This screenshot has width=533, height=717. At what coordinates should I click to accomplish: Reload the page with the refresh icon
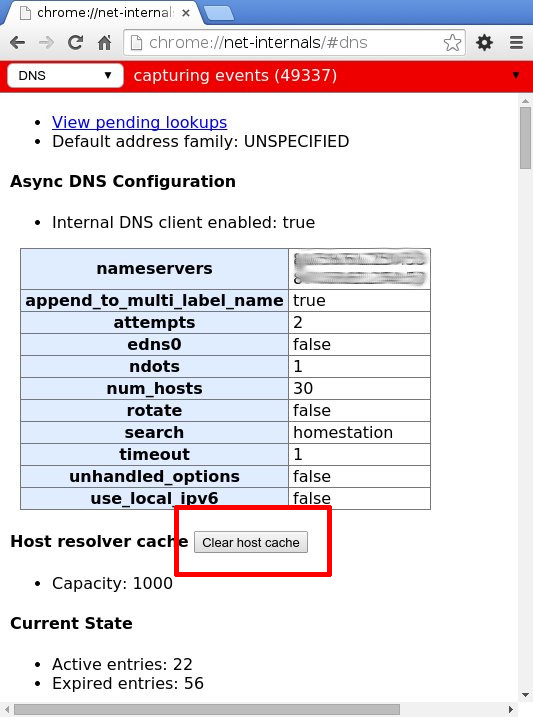[x=75, y=43]
